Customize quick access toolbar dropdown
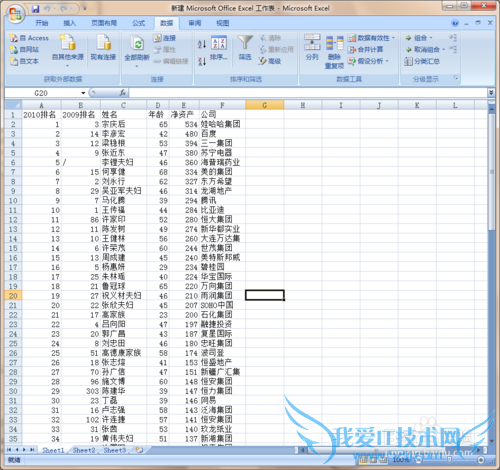Viewport: 500px width, 470px height. tap(85, 9)
